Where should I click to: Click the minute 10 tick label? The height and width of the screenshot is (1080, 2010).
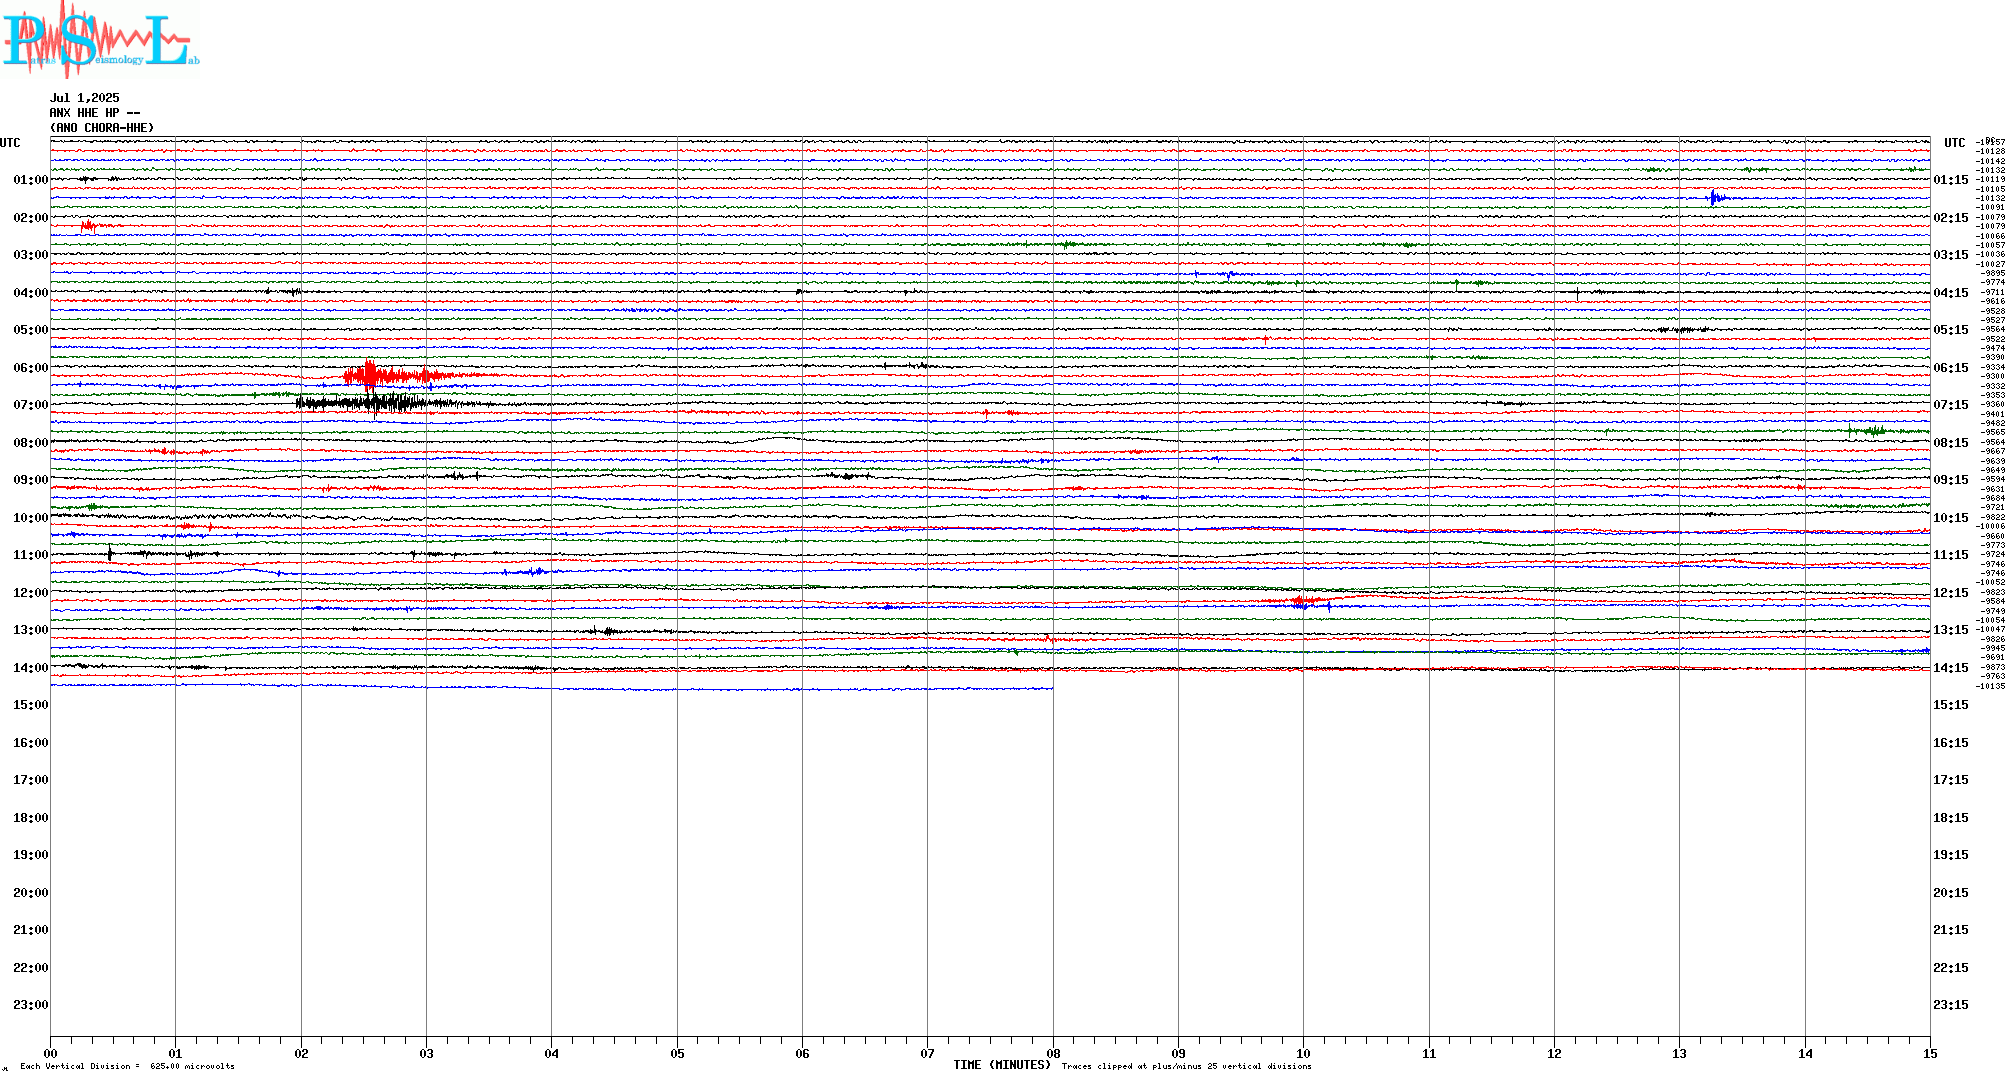[x=1303, y=1053]
